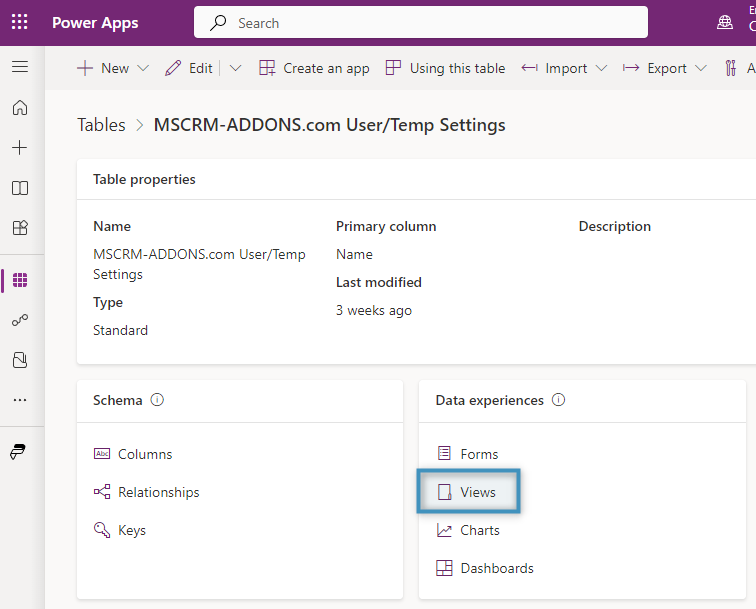Click the search magnifier icon
756x609 pixels.
click(218, 22)
